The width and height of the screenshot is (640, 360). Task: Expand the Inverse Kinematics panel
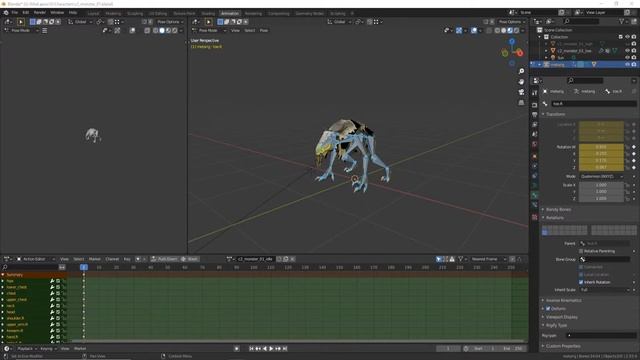pos(562,300)
